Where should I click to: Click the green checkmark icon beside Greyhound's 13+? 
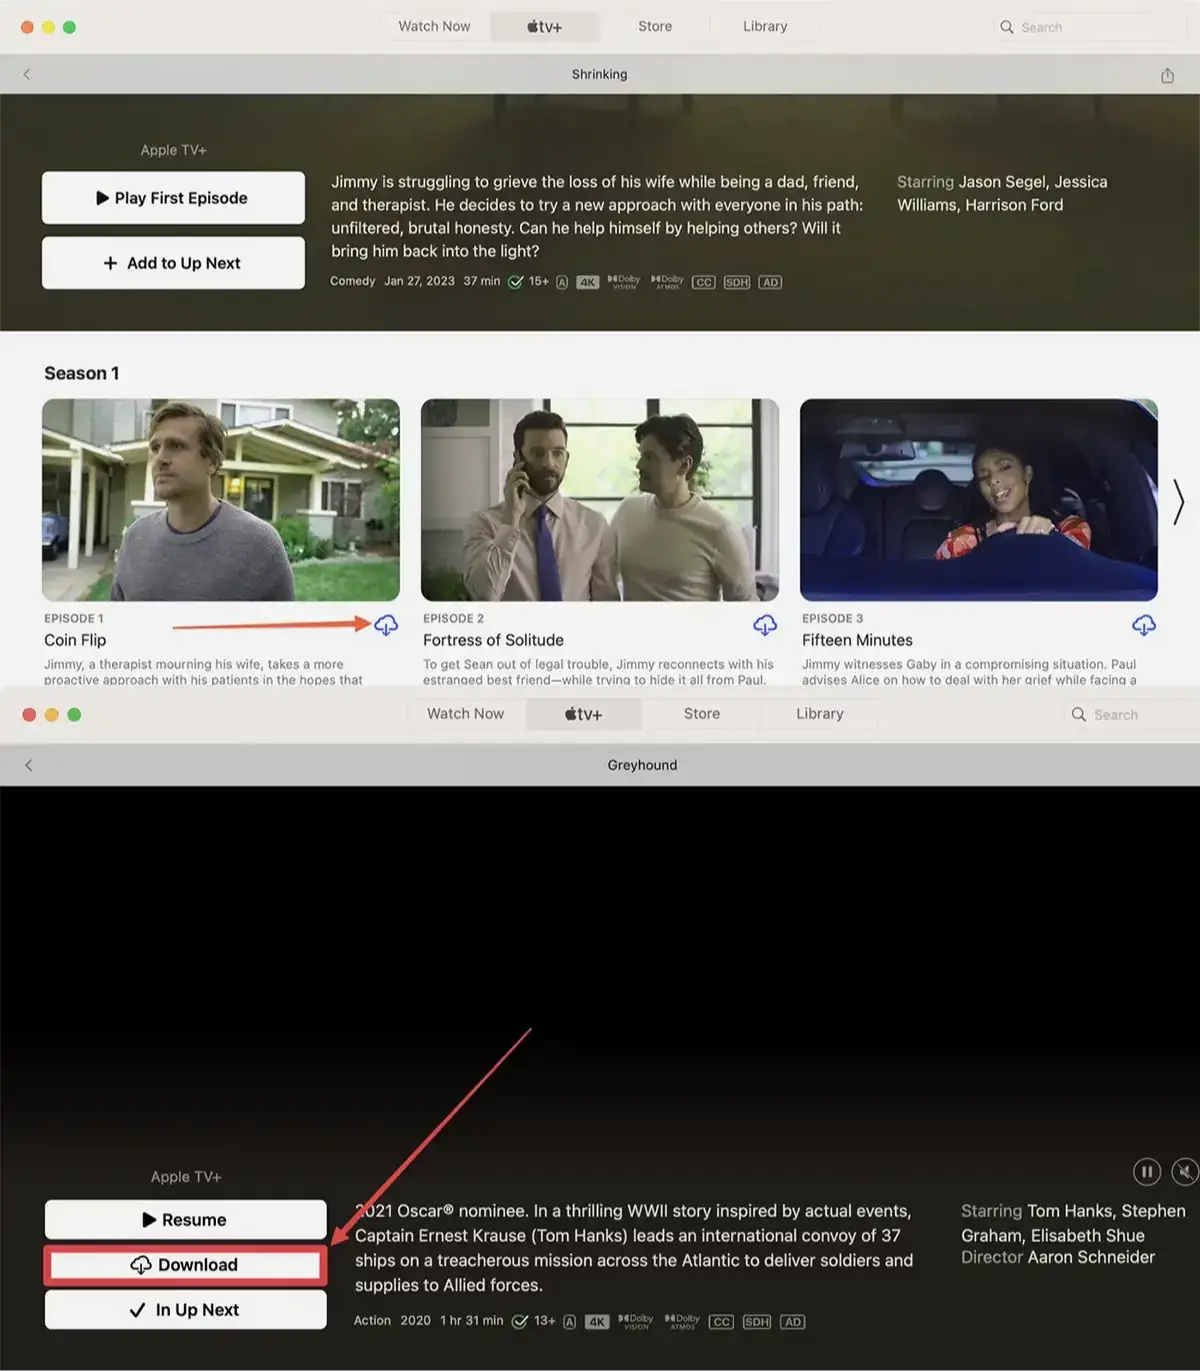520,1322
